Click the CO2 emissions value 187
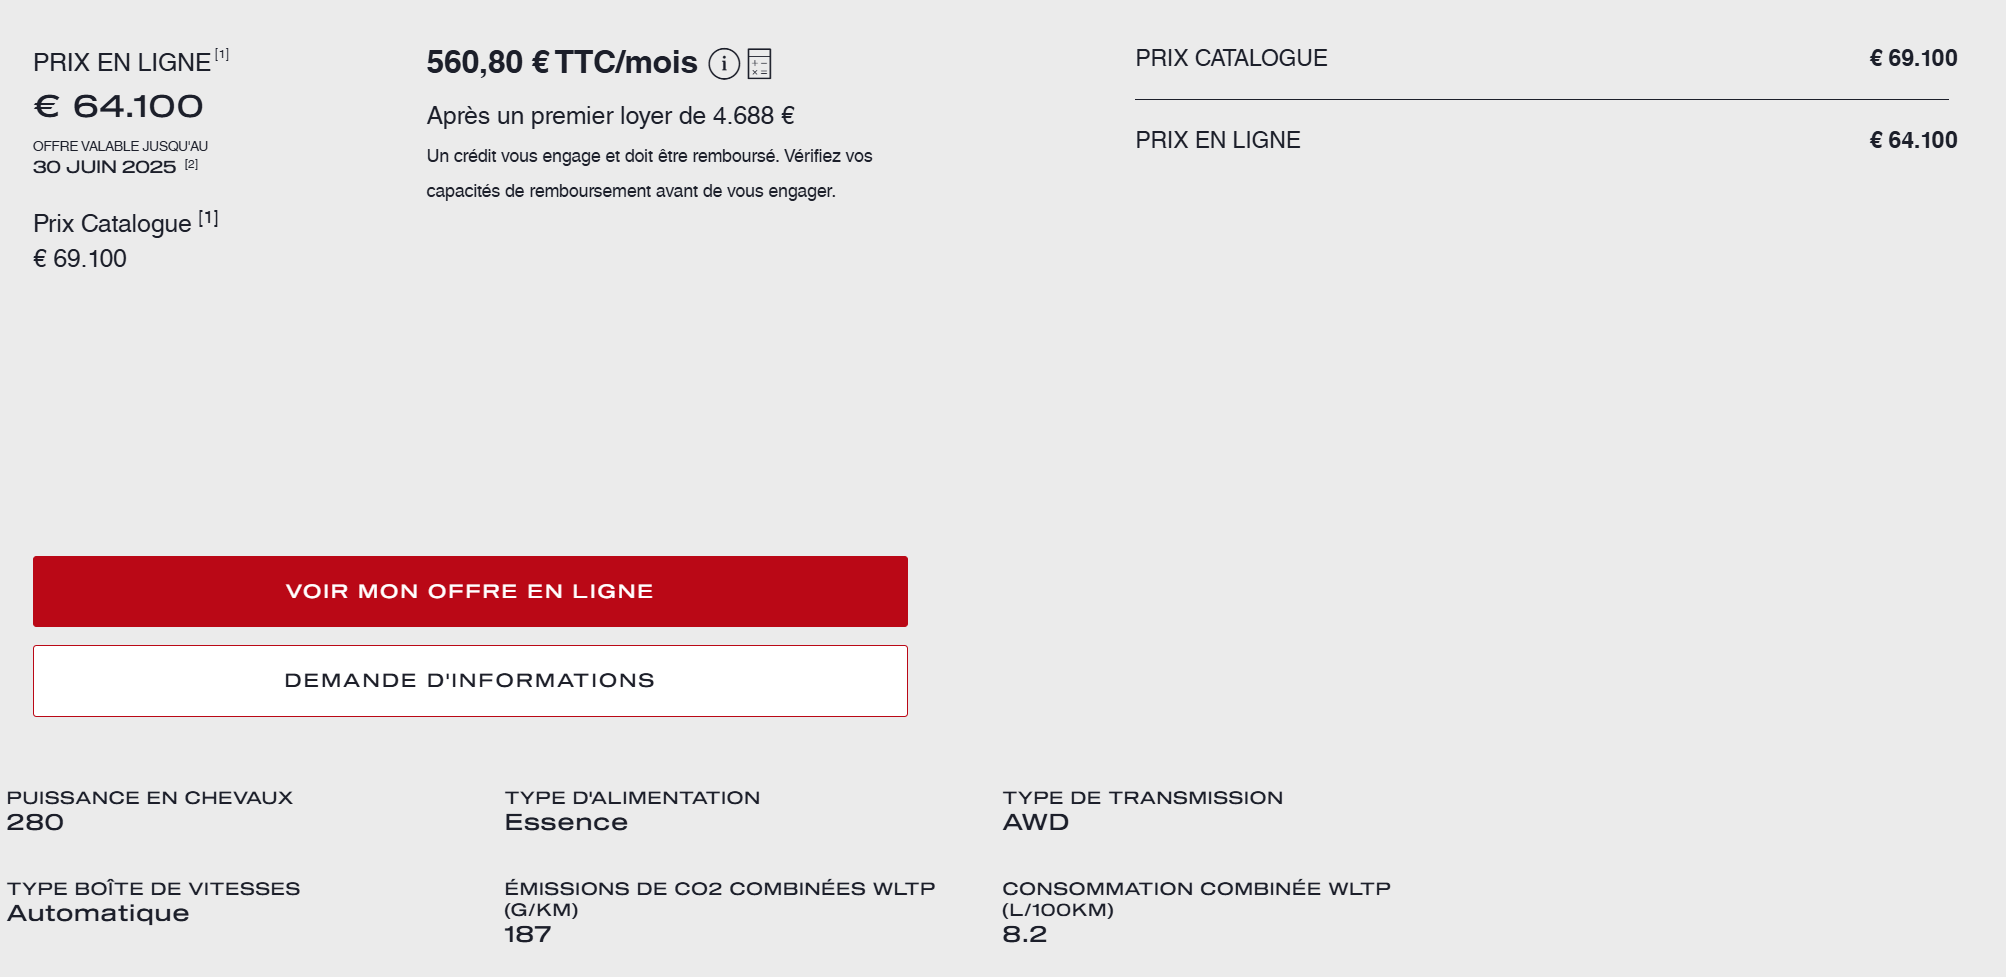 tap(527, 934)
